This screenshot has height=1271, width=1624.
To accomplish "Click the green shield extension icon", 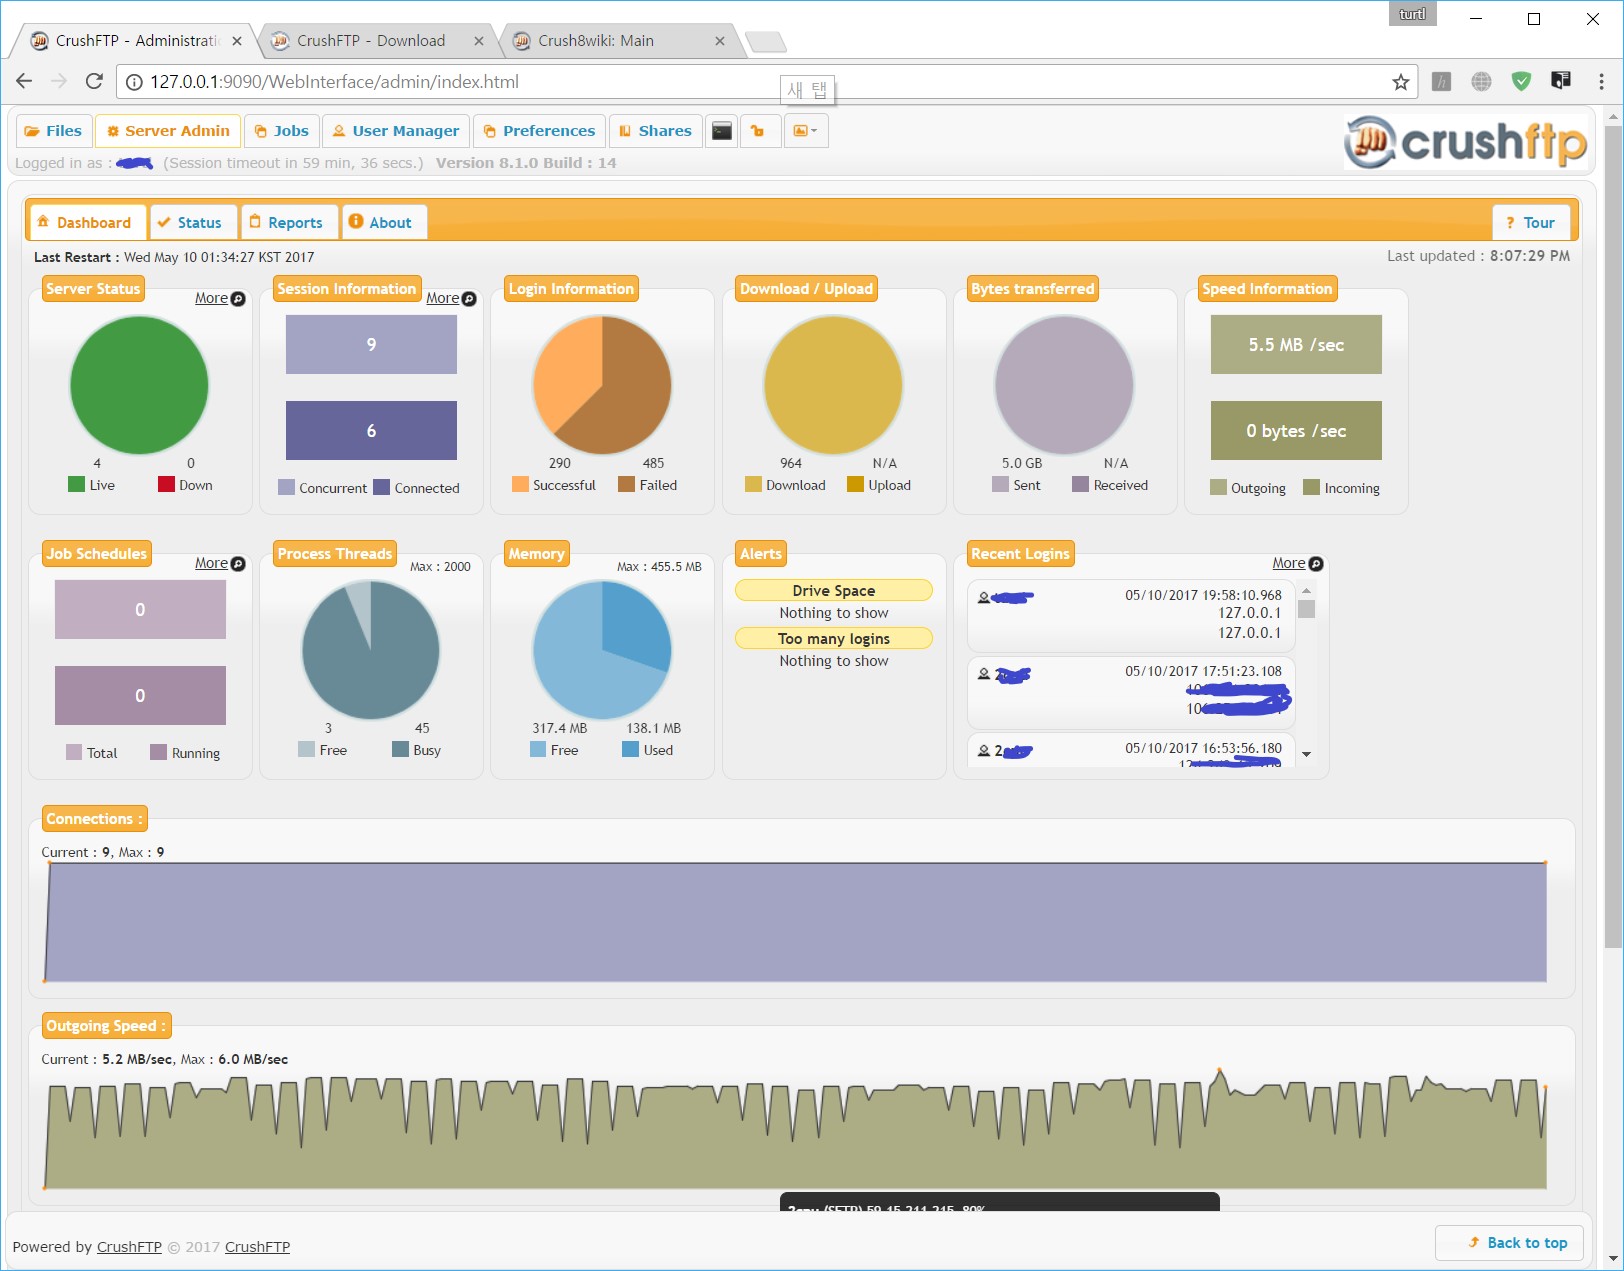I will coord(1521,81).
